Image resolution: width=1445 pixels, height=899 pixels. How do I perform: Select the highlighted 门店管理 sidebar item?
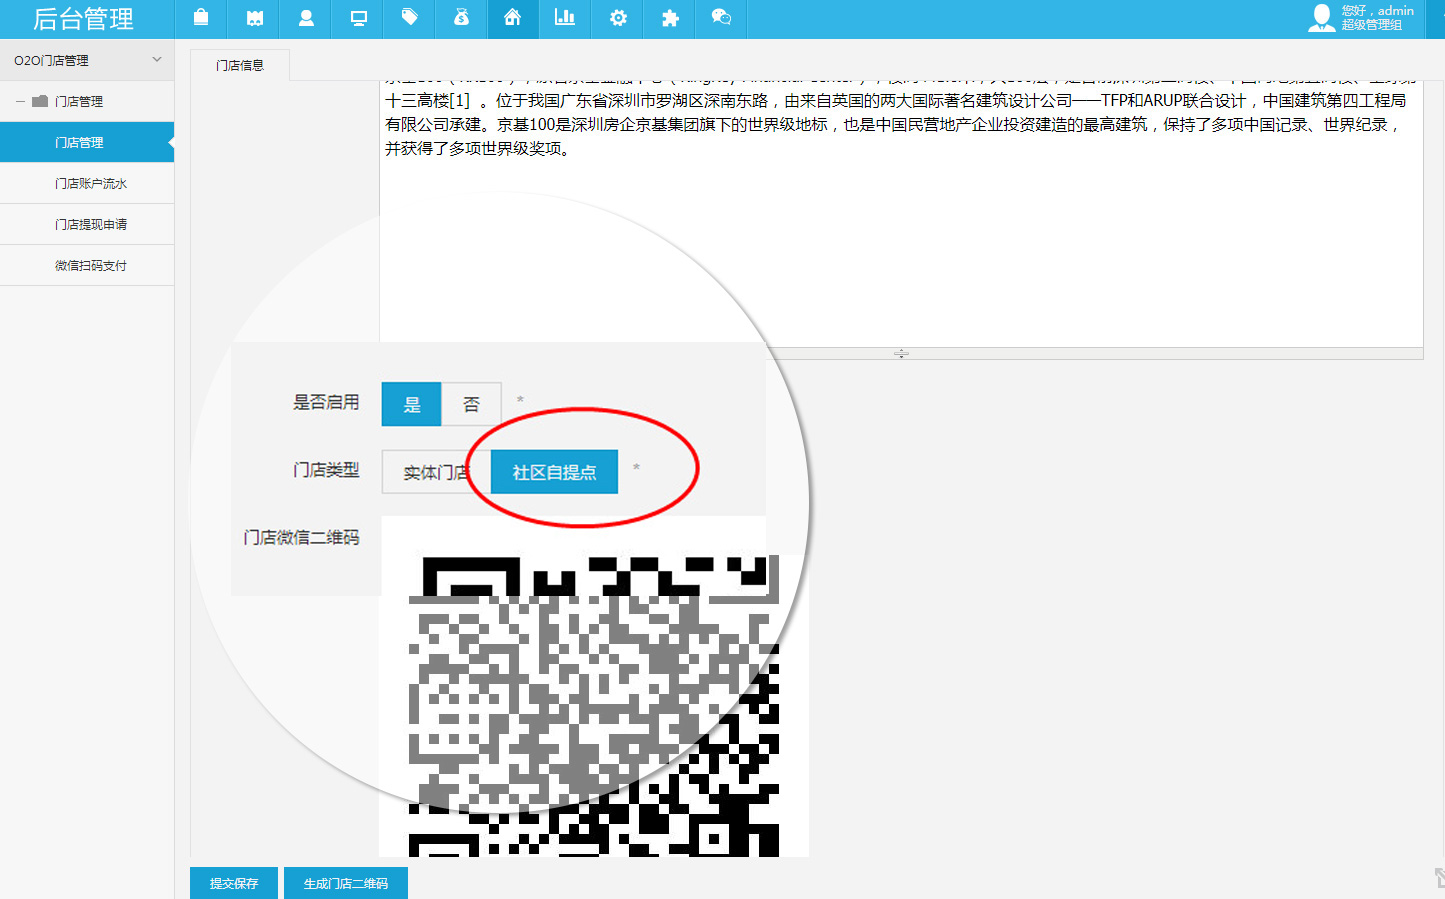[x=87, y=142]
